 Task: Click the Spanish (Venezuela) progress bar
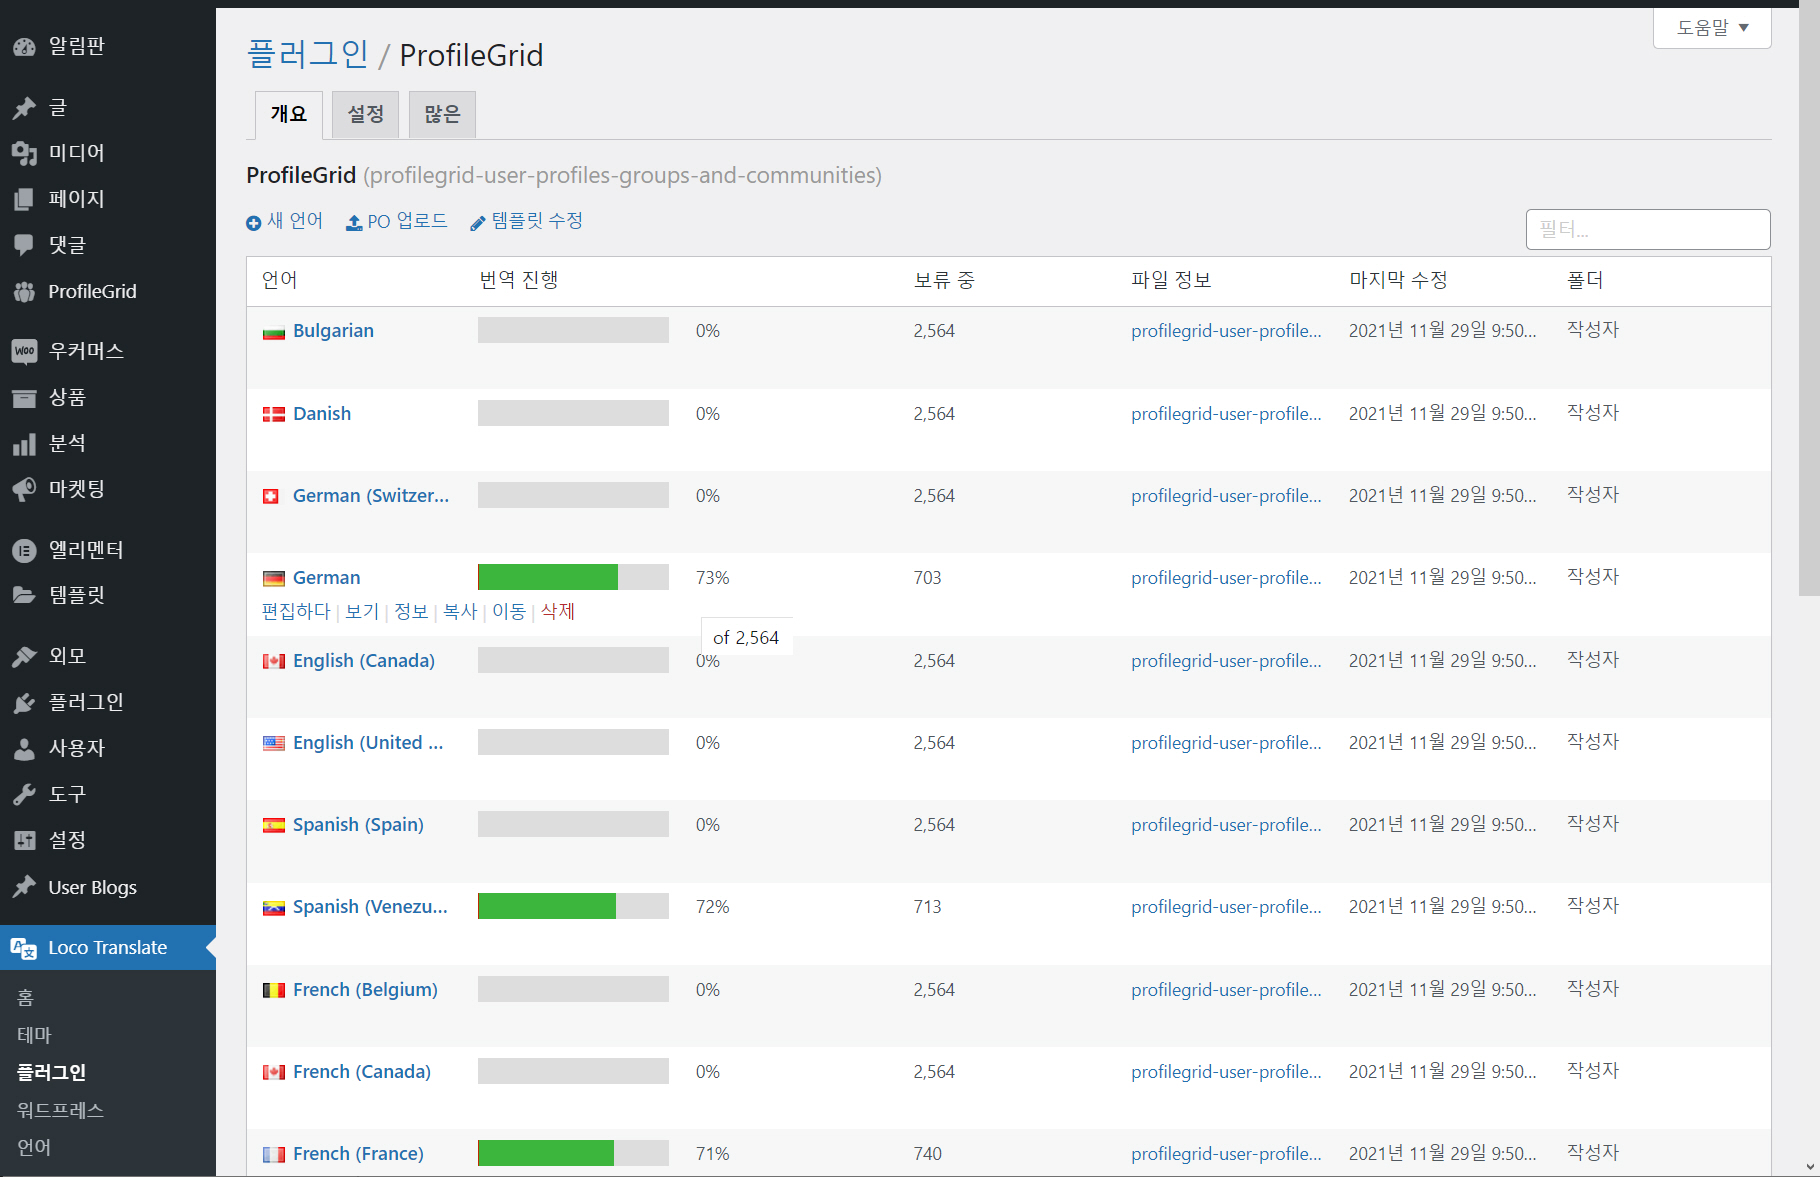[x=573, y=906]
